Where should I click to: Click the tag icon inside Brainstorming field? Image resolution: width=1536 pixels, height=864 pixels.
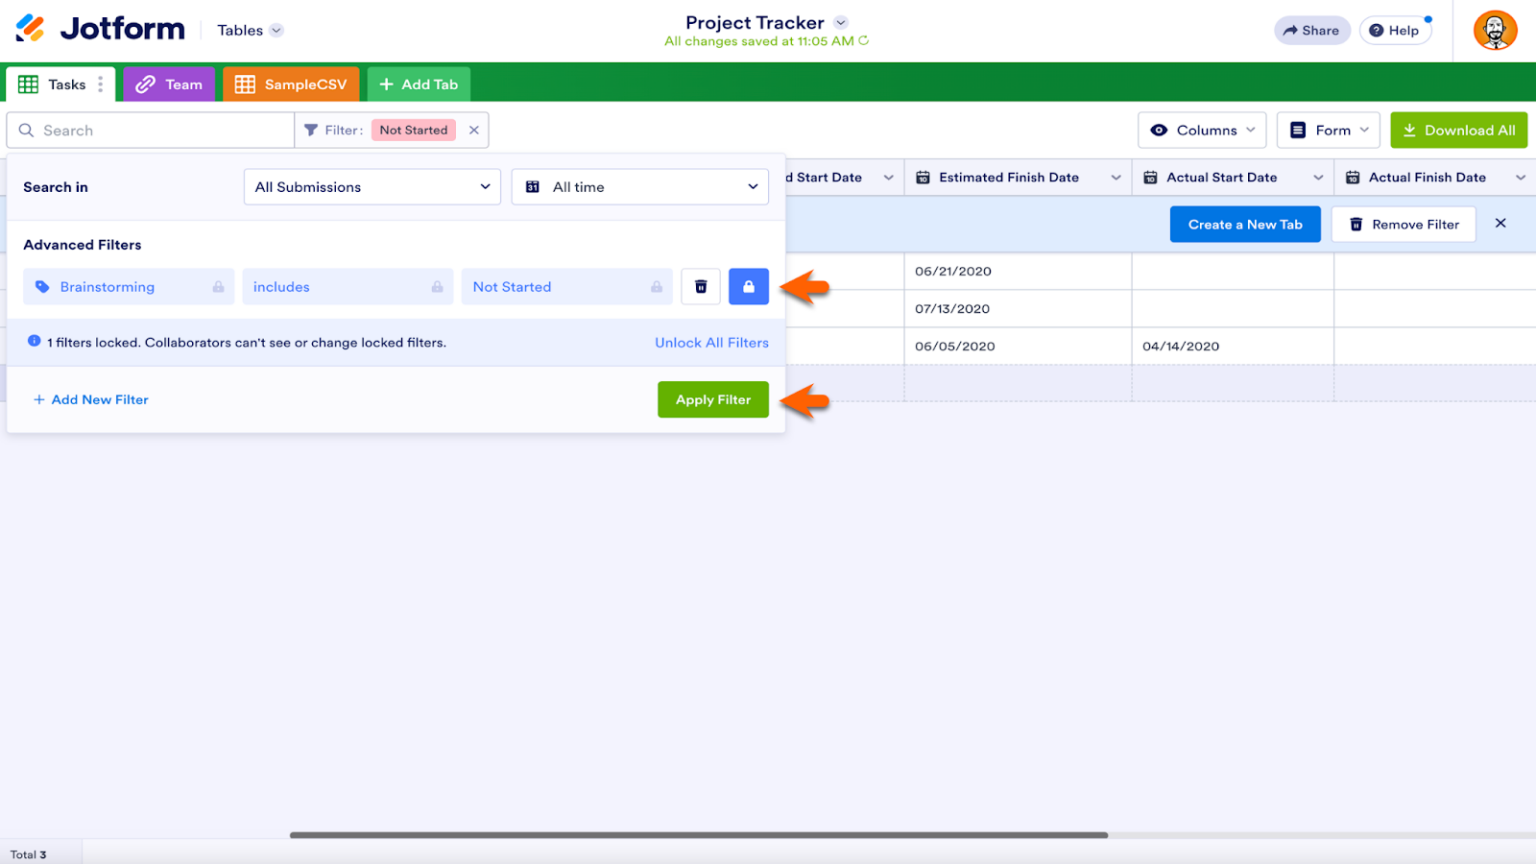click(40, 287)
